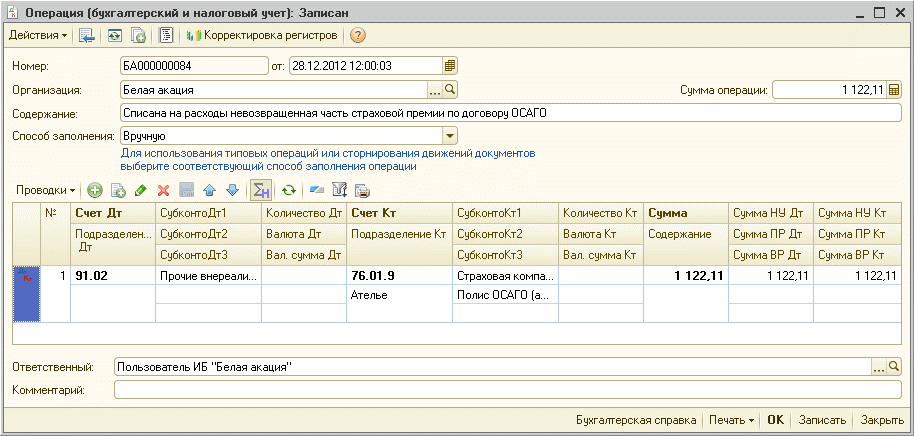The height and width of the screenshot is (436, 914).
Task: Click the green refresh icon in entries toolbar
Action: 289,190
